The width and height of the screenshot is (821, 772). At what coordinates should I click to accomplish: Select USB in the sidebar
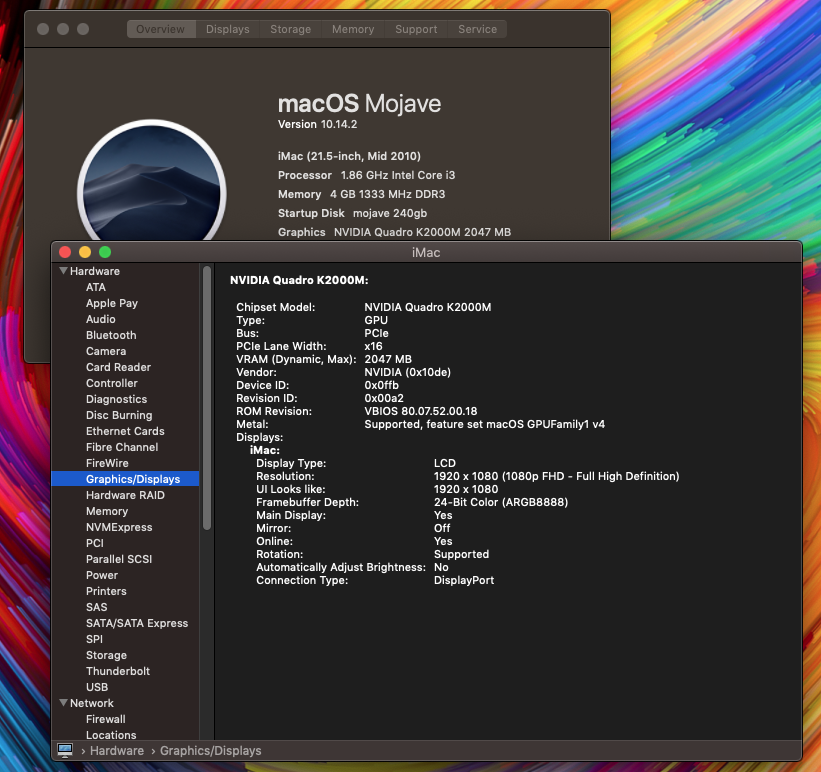(x=97, y=687)
